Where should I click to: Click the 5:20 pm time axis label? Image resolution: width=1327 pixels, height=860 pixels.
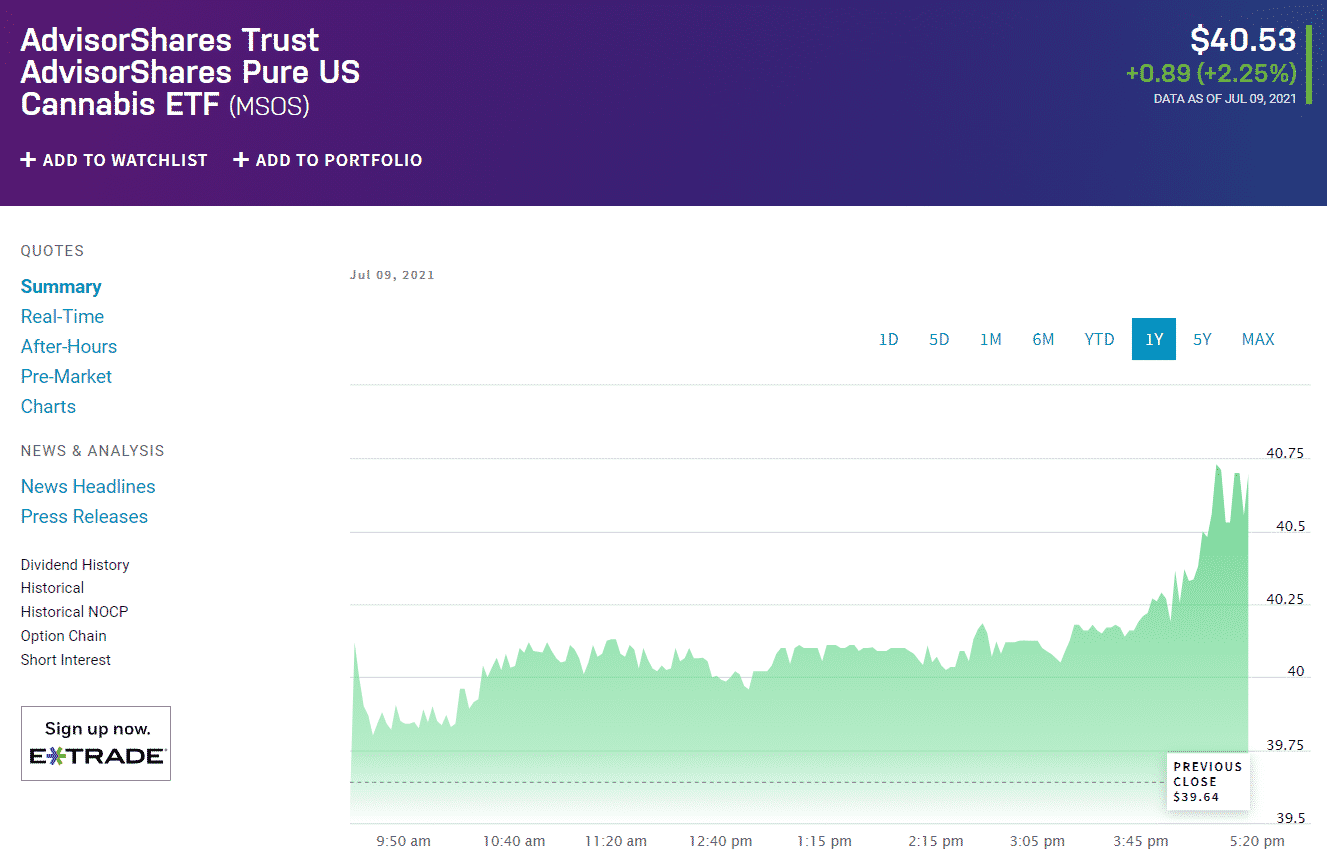[1257, 841]
